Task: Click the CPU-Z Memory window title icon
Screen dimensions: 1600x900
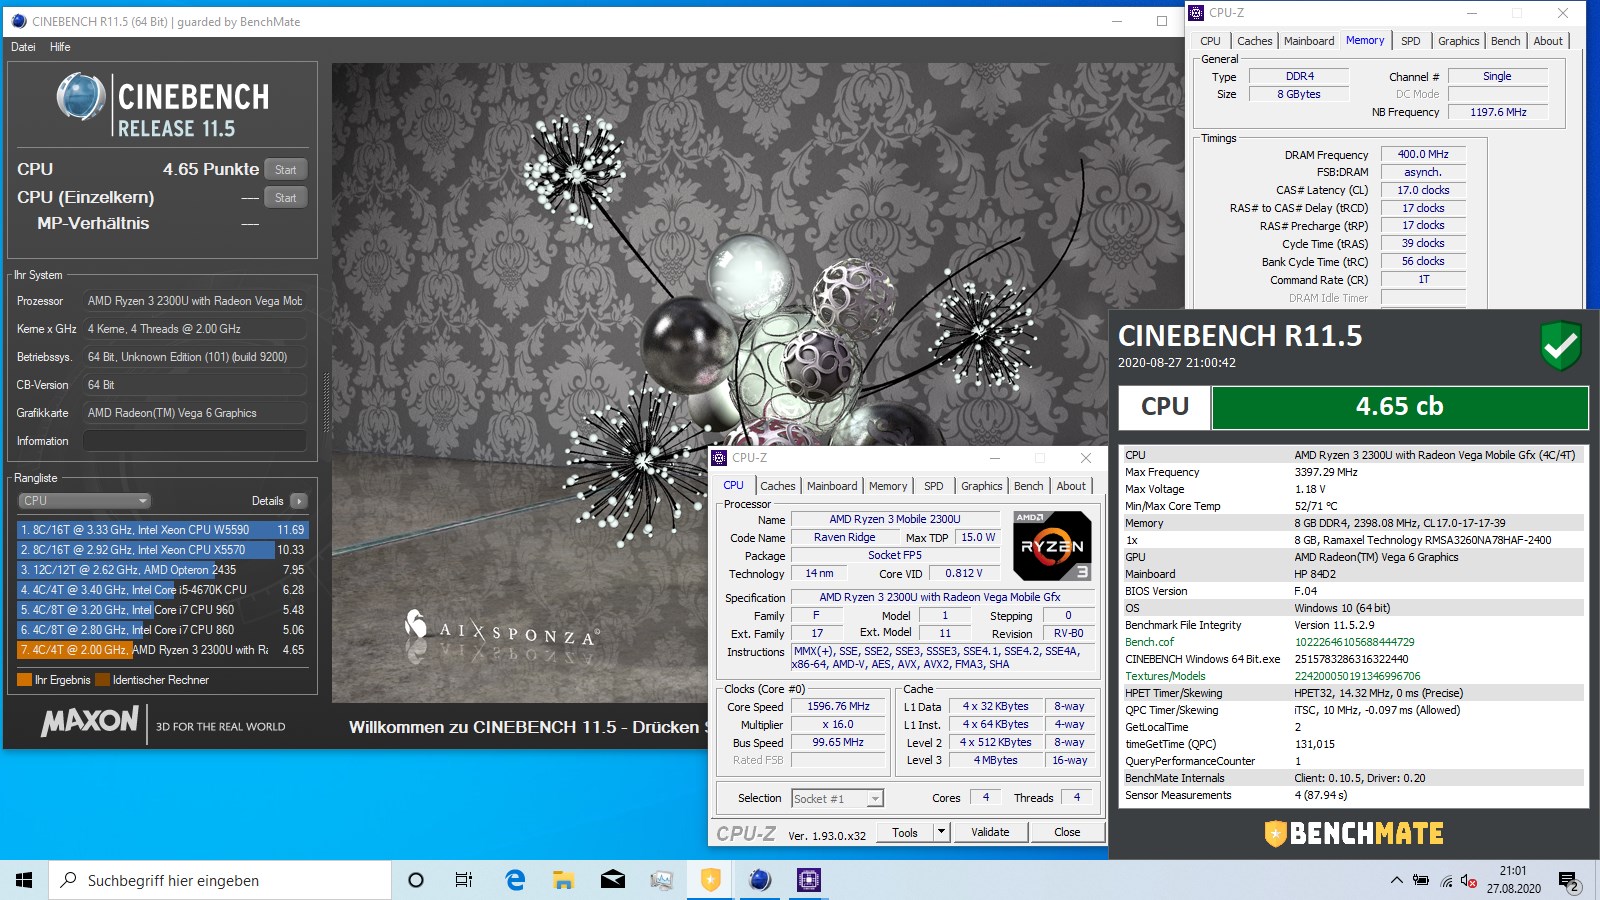Action: [1196, 13]
